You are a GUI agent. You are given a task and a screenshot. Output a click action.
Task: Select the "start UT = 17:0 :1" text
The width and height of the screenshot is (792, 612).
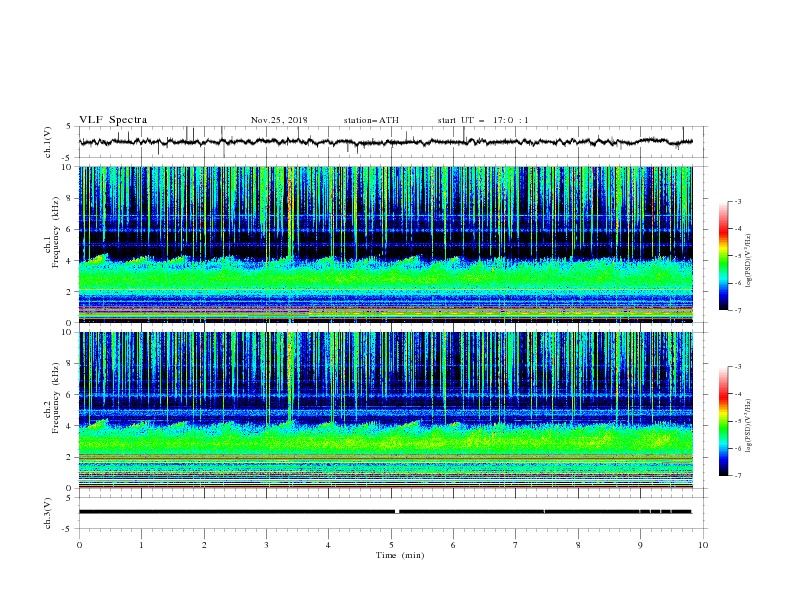(x=483, y=120)
